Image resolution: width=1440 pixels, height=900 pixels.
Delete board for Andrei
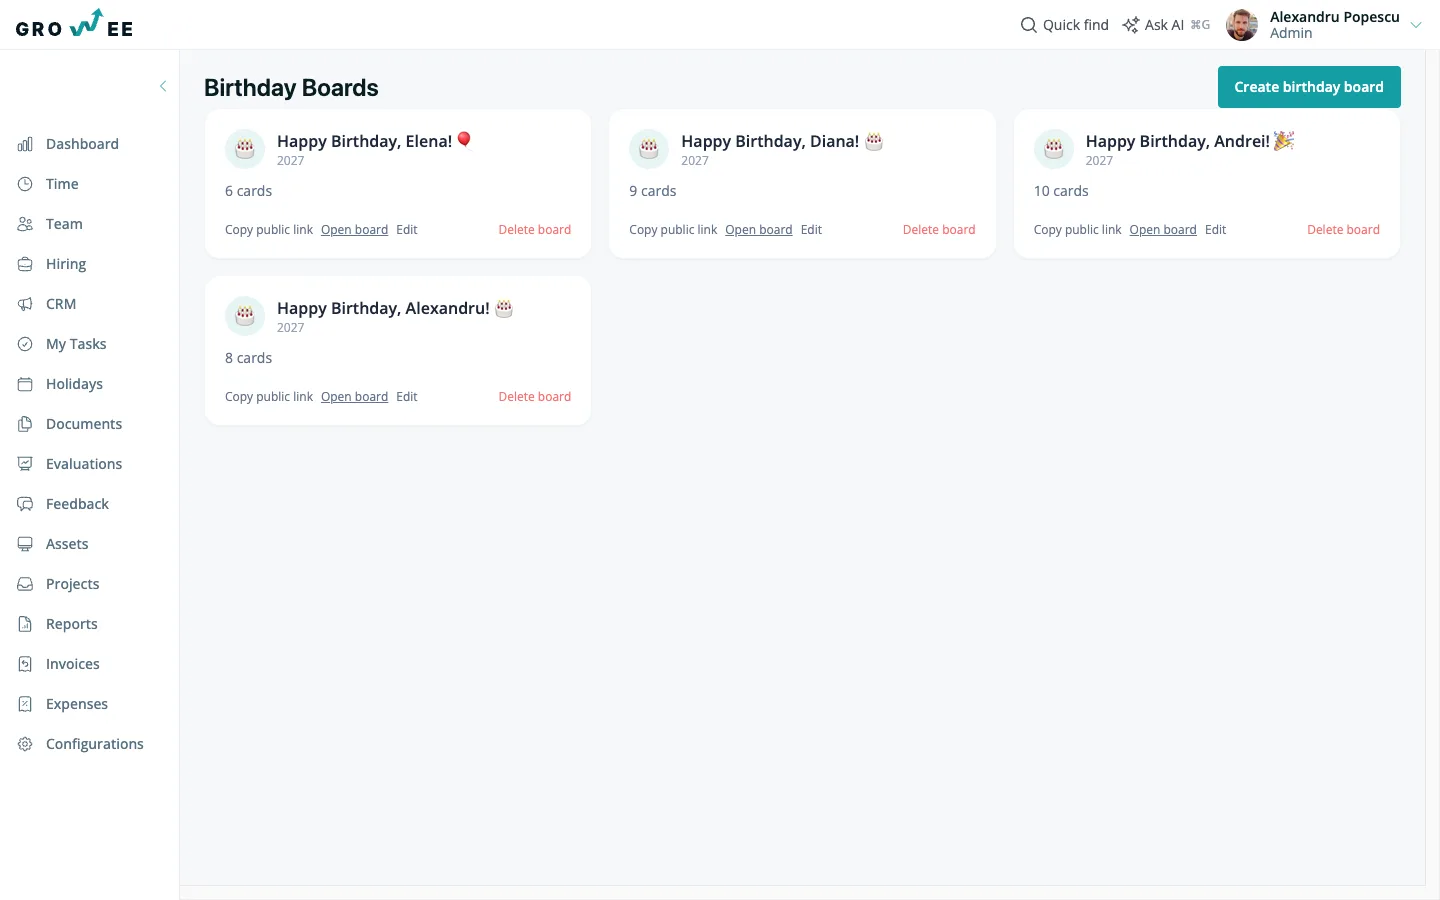pyautogui.click(x=1343, y=230)
